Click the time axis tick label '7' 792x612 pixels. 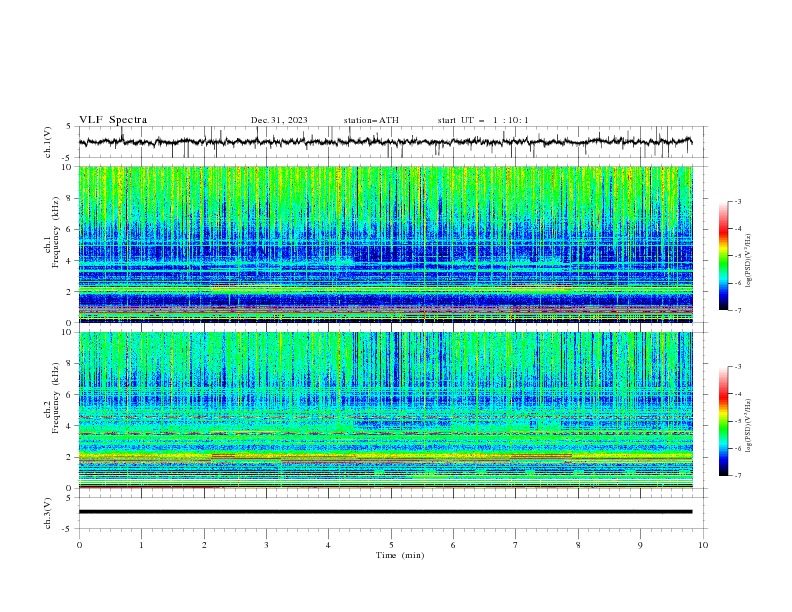tap(516, 545)
